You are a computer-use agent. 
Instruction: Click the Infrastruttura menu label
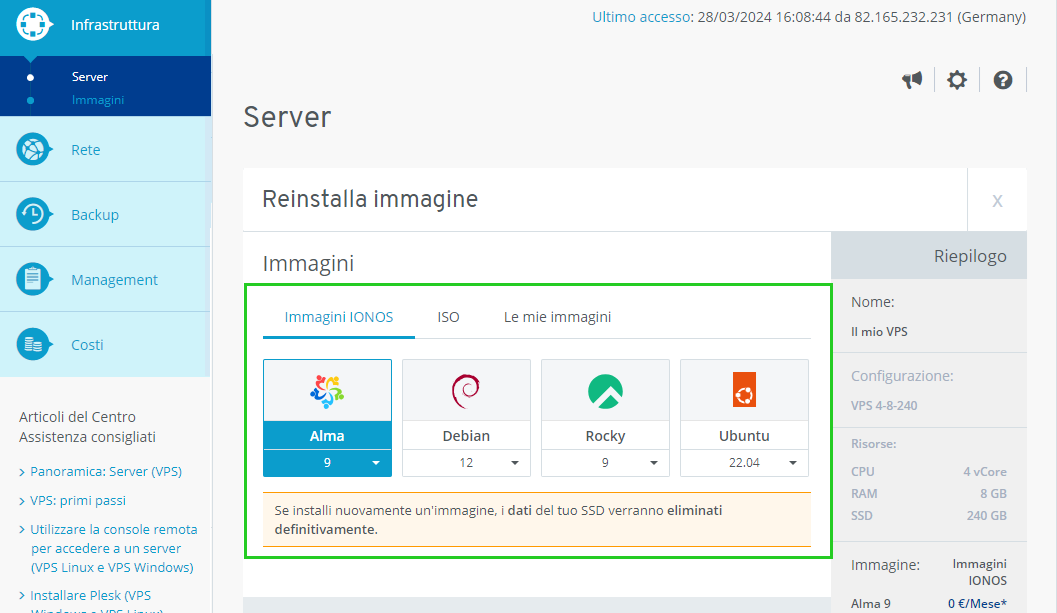pos(115,25)
